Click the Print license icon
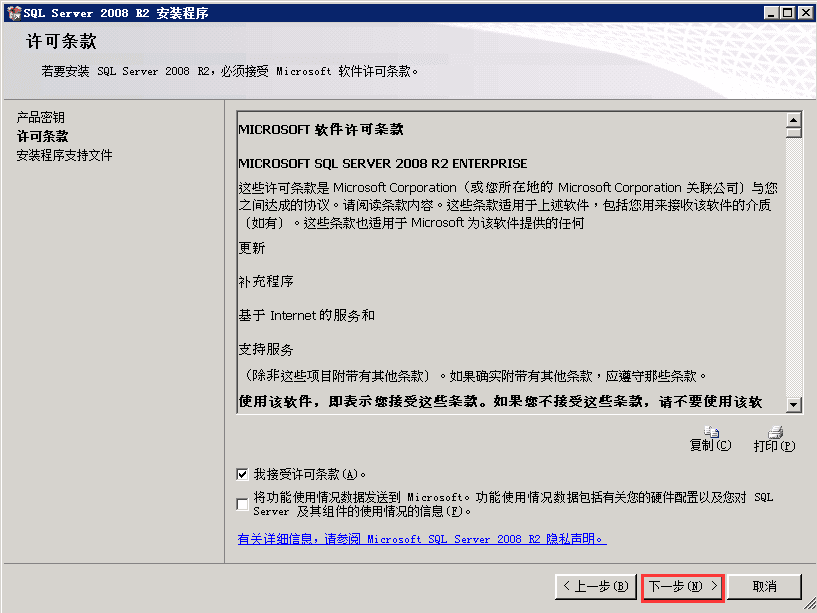This screenshot has width=817, height=613. pos(775,432)
